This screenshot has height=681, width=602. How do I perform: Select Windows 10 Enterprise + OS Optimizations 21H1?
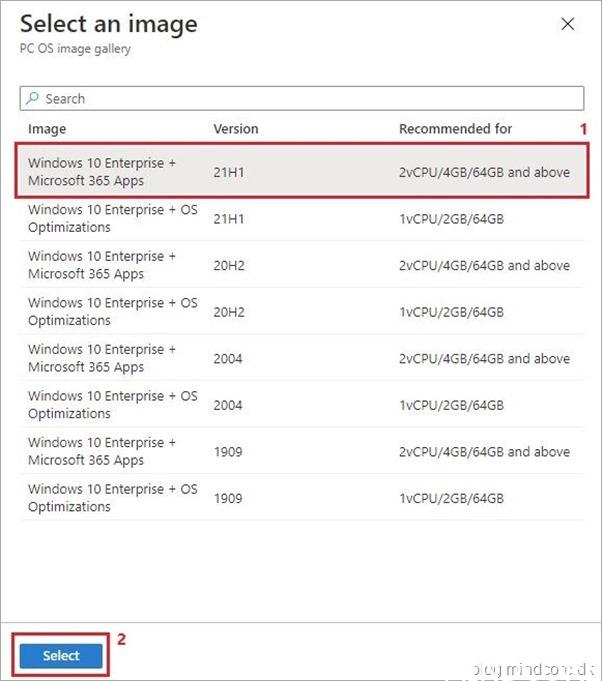coord(112,218)
